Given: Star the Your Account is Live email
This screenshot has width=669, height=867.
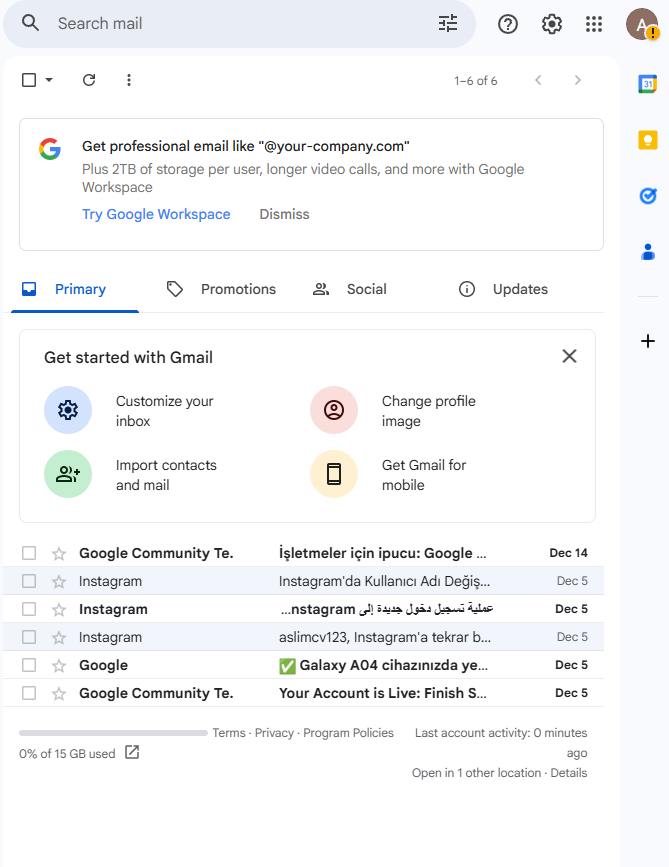Looking at the screenshot, I should [x=59, y=693].
